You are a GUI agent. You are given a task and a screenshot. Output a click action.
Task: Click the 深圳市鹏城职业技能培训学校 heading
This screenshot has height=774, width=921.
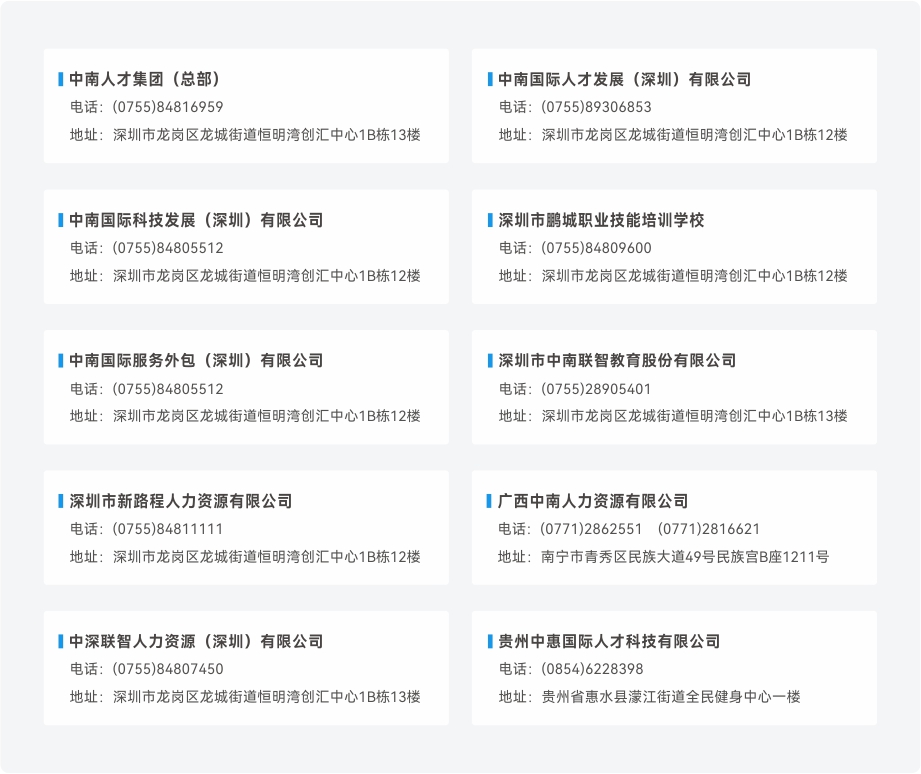click(601, 220)
